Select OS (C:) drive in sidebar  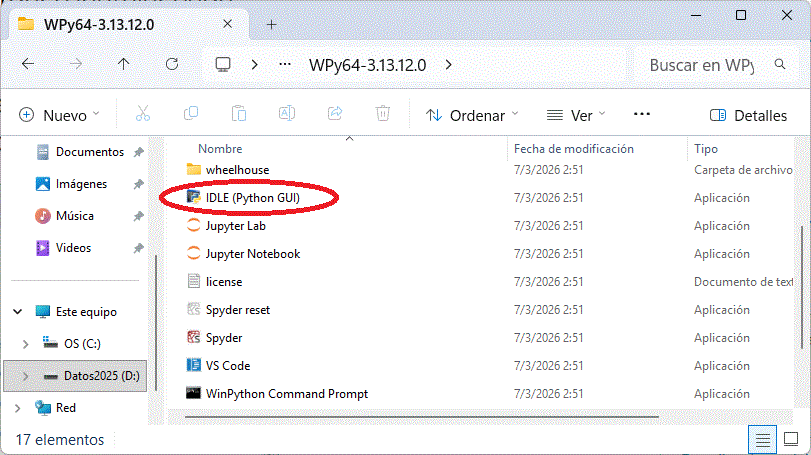(x=71, y=344)
